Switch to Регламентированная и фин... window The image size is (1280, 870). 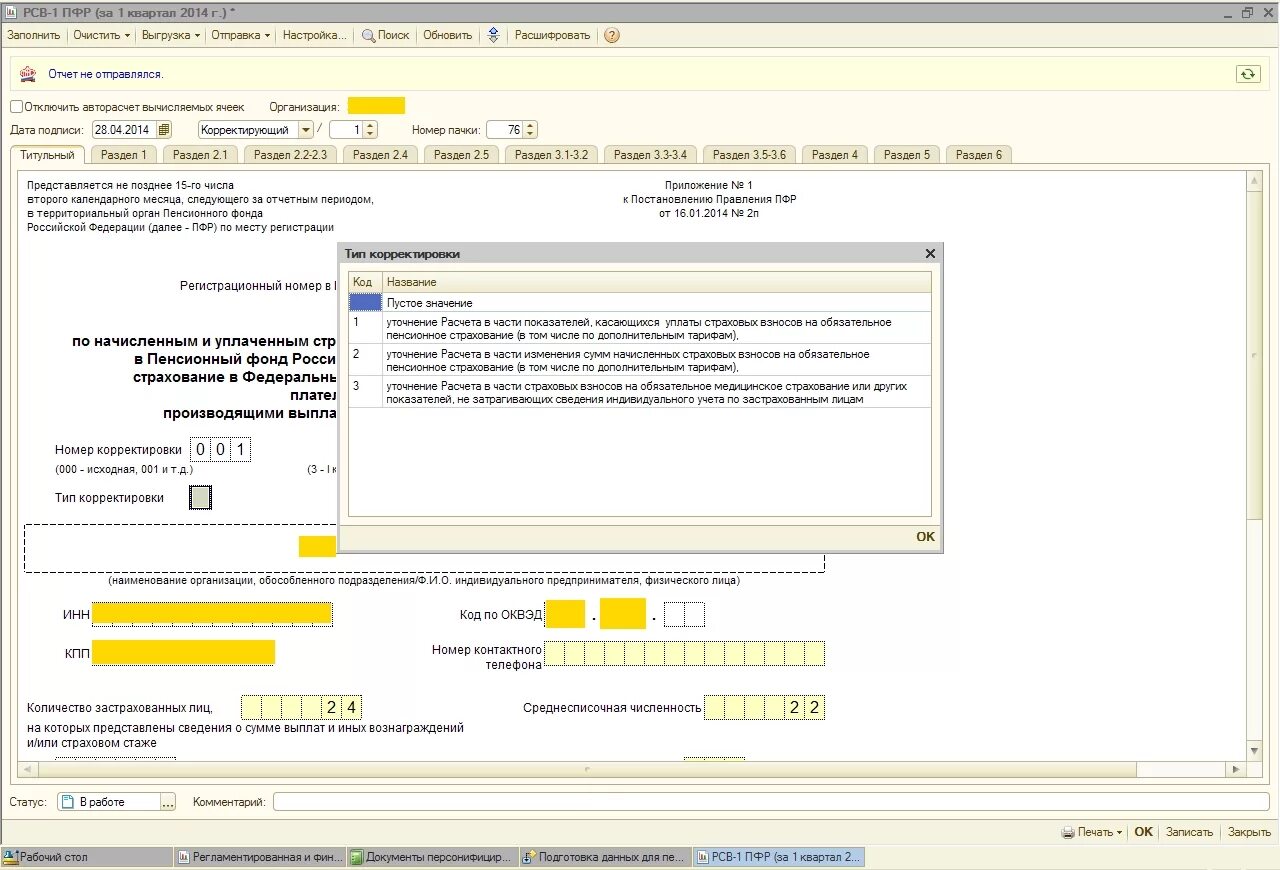coord(259,857)
